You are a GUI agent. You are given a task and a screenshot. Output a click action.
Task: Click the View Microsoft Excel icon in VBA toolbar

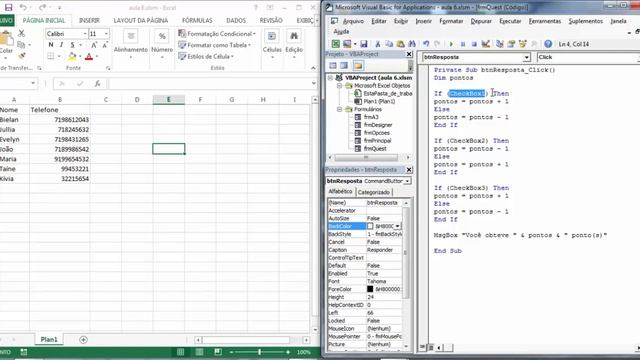click(x=336, y=44)
